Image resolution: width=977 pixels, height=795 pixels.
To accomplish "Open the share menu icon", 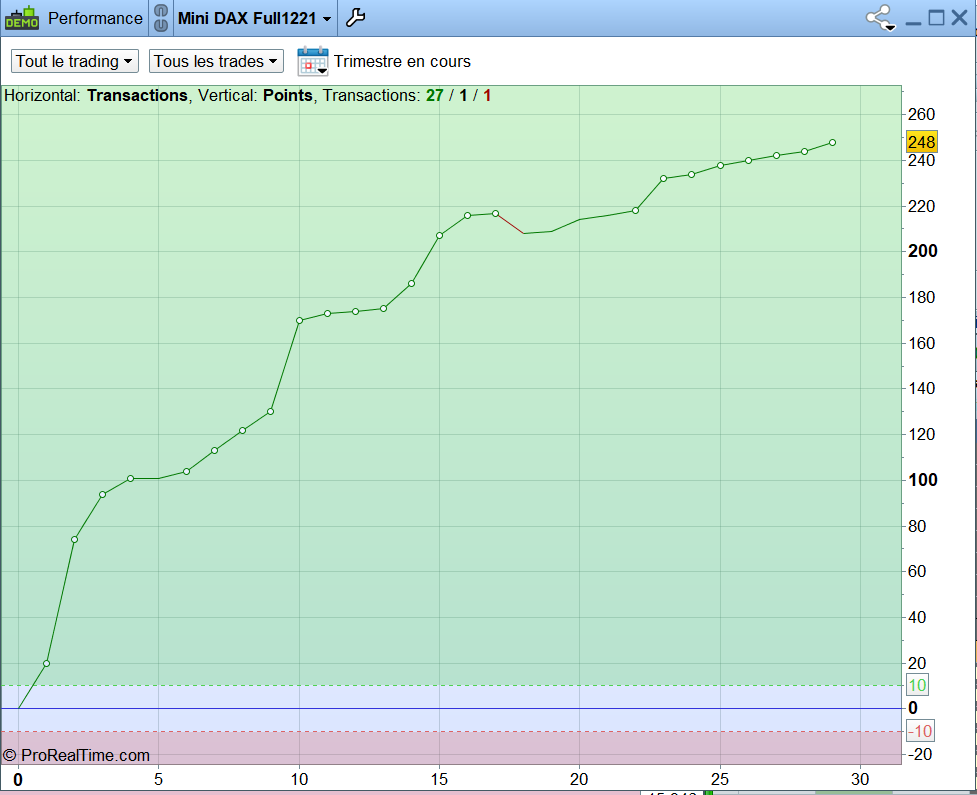I will (x=880, y=18).
